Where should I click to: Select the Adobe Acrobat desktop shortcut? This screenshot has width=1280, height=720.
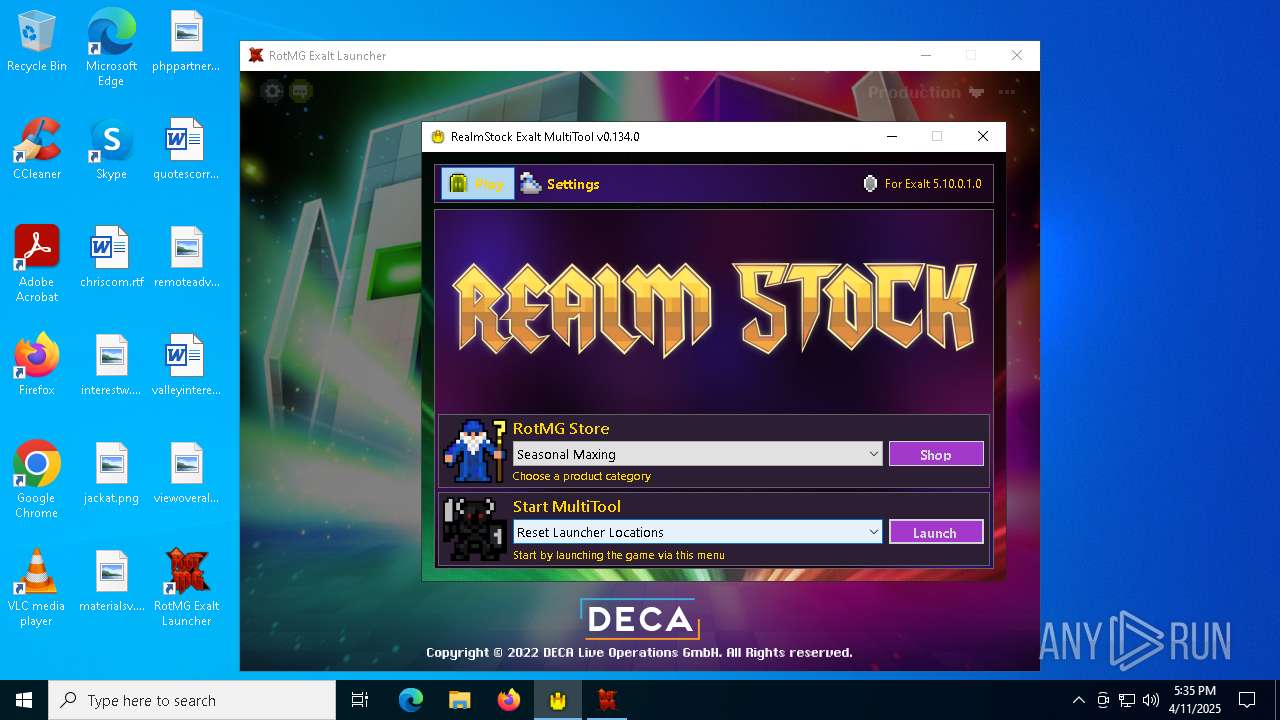point(37,264)
